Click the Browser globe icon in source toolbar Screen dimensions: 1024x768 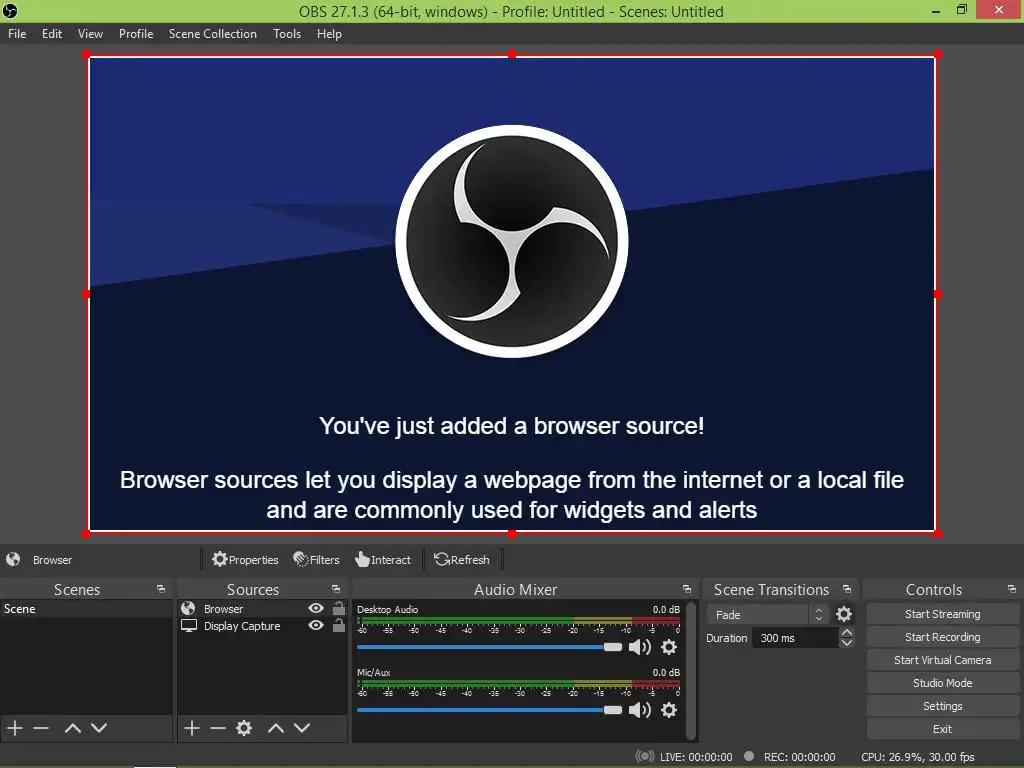click(13, 560)
